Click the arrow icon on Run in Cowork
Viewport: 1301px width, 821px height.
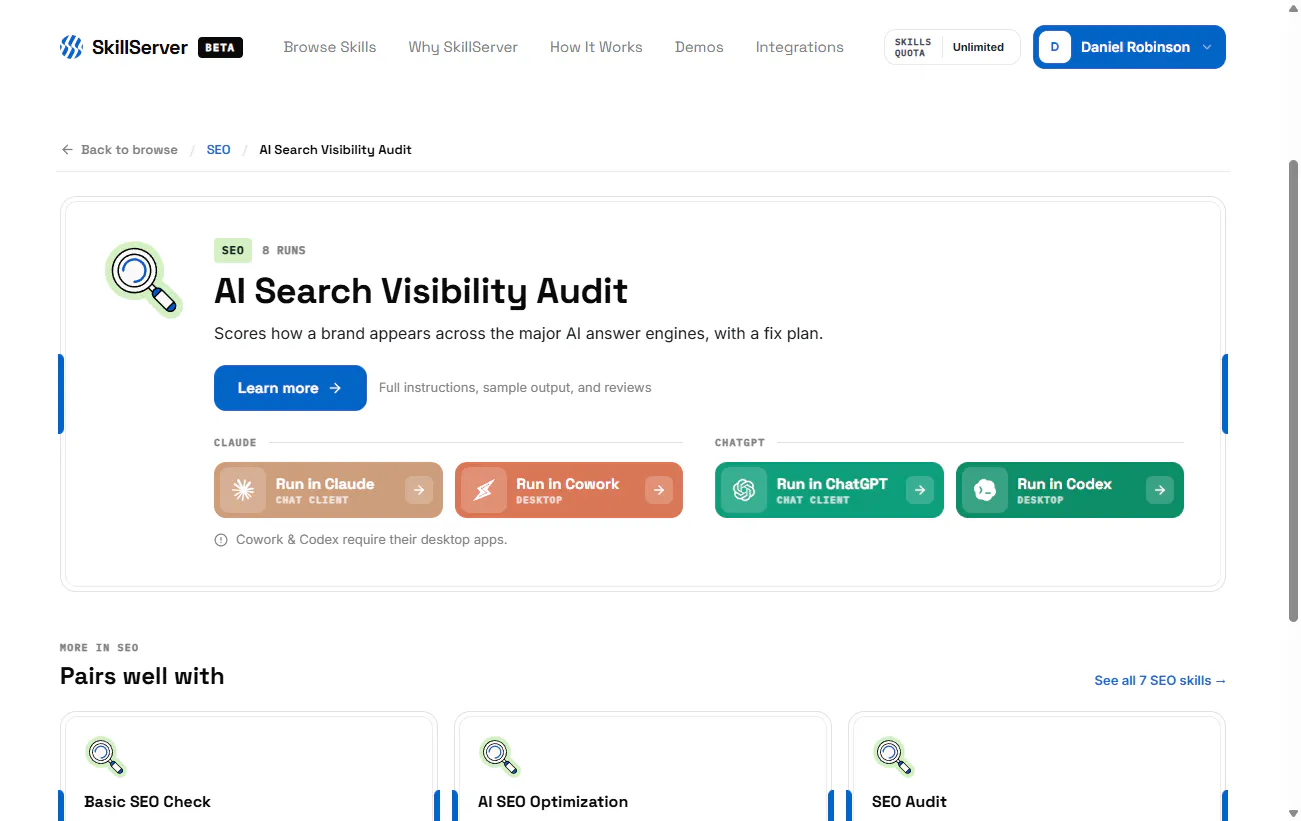pyautogui.click(x=659, y=490)
